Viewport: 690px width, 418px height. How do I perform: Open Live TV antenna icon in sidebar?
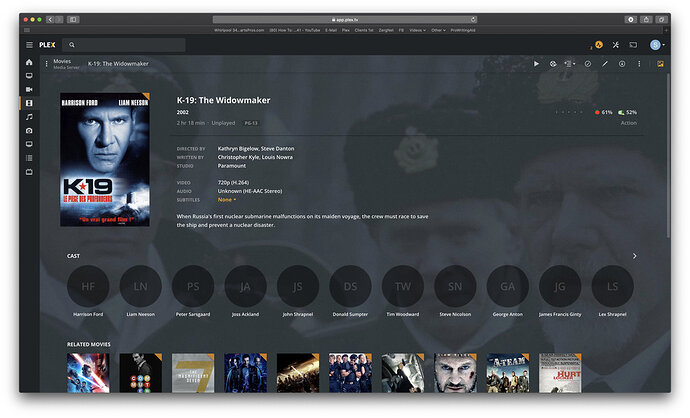(29, 172)
